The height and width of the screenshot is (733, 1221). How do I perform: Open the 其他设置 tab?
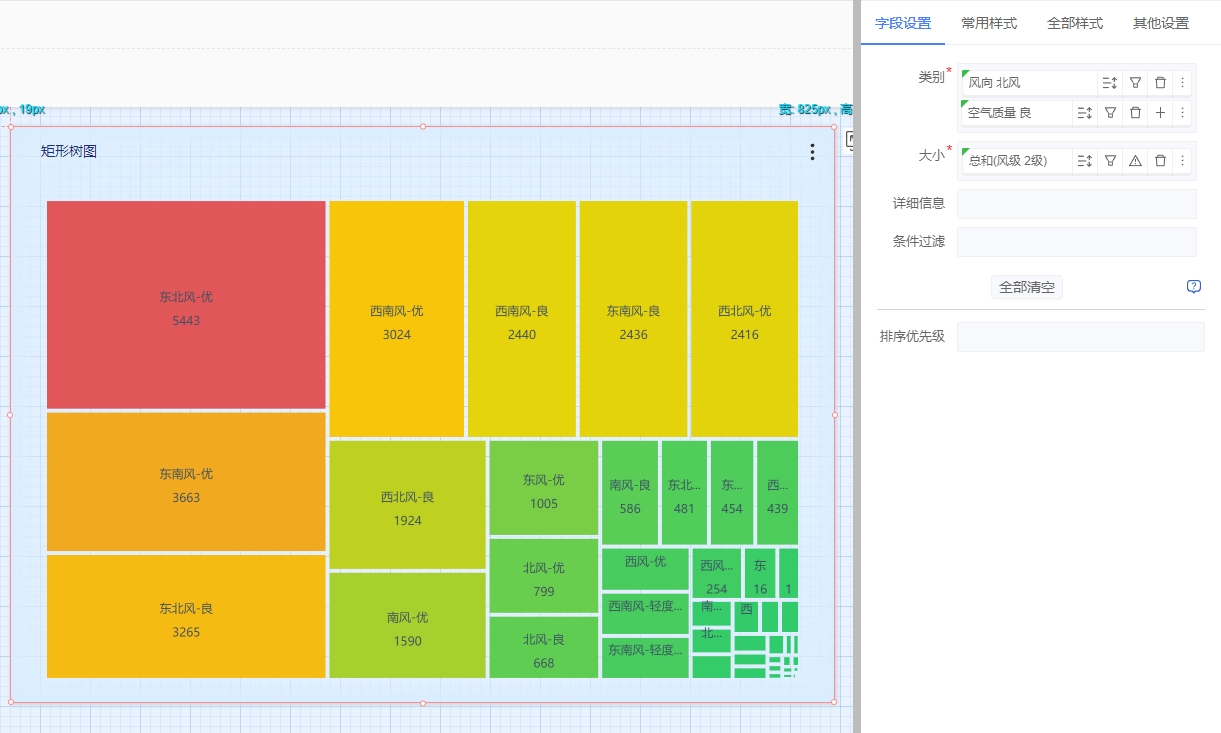tap(1160, 23)
